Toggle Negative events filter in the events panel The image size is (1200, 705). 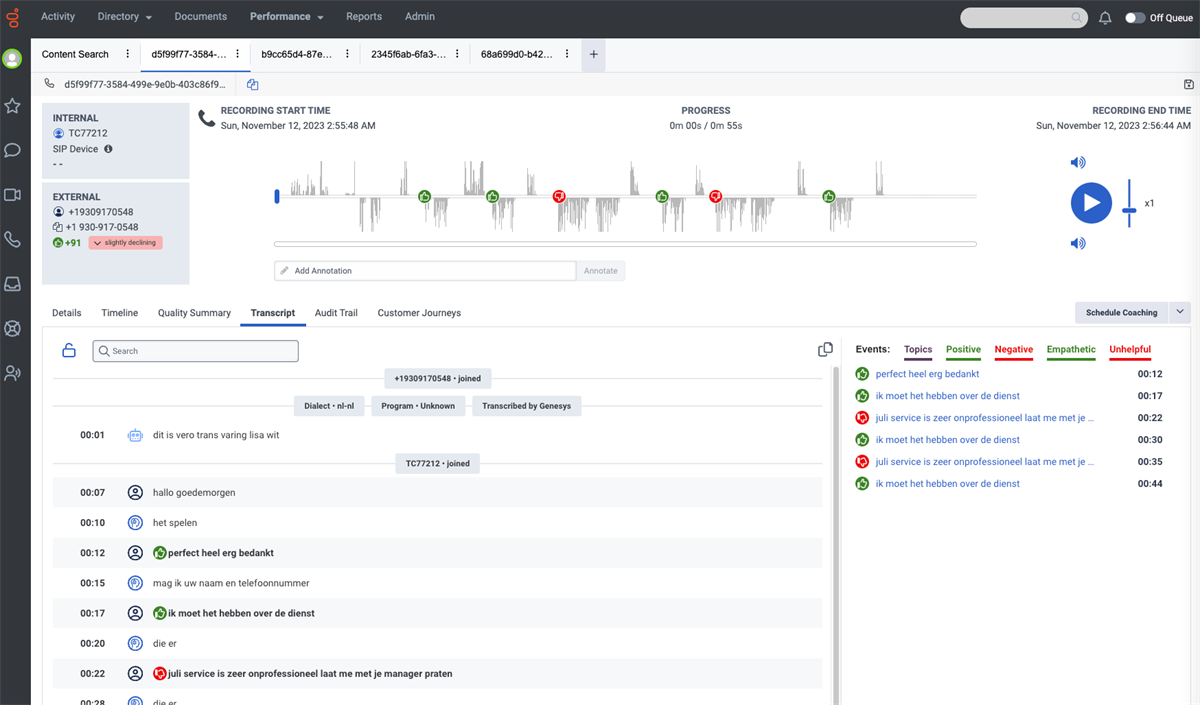point(1013,350)
